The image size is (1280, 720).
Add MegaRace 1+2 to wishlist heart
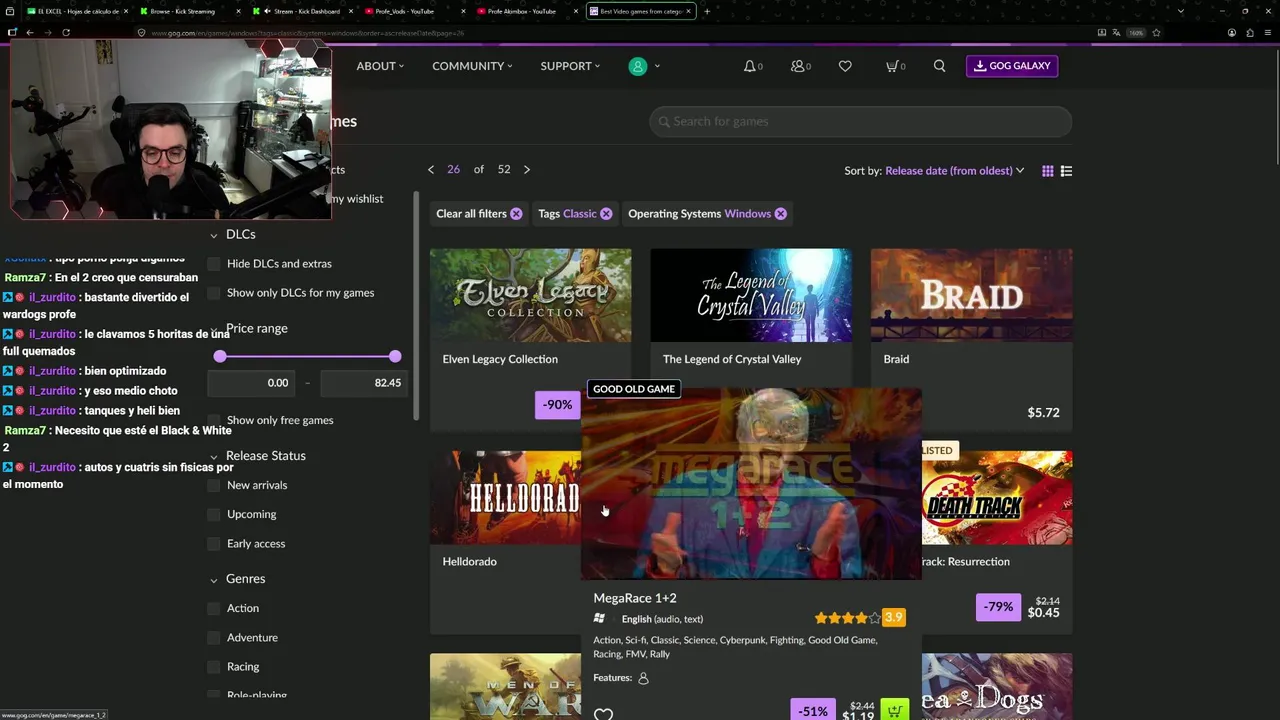coord(603,714)
